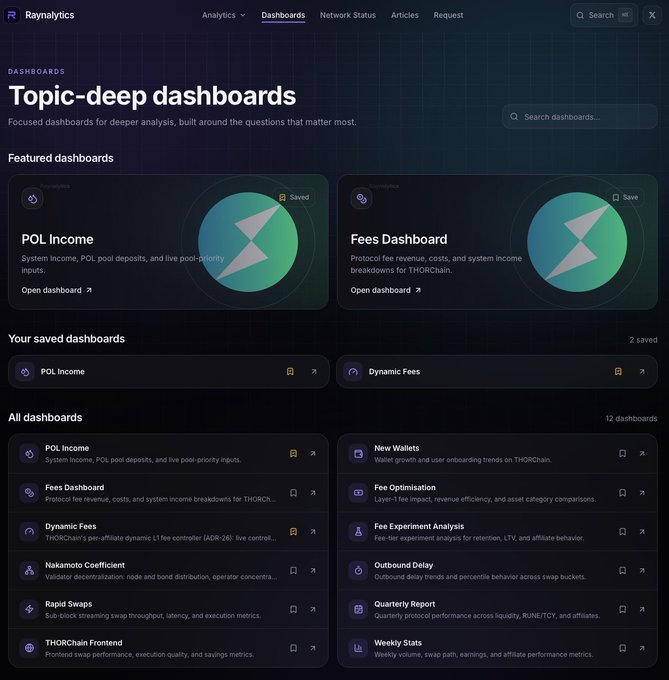The width and height of the screenshot is (669, 680).
Task: Click the coins icon on featured Fees Dashboard
Action: click(361, 199)
